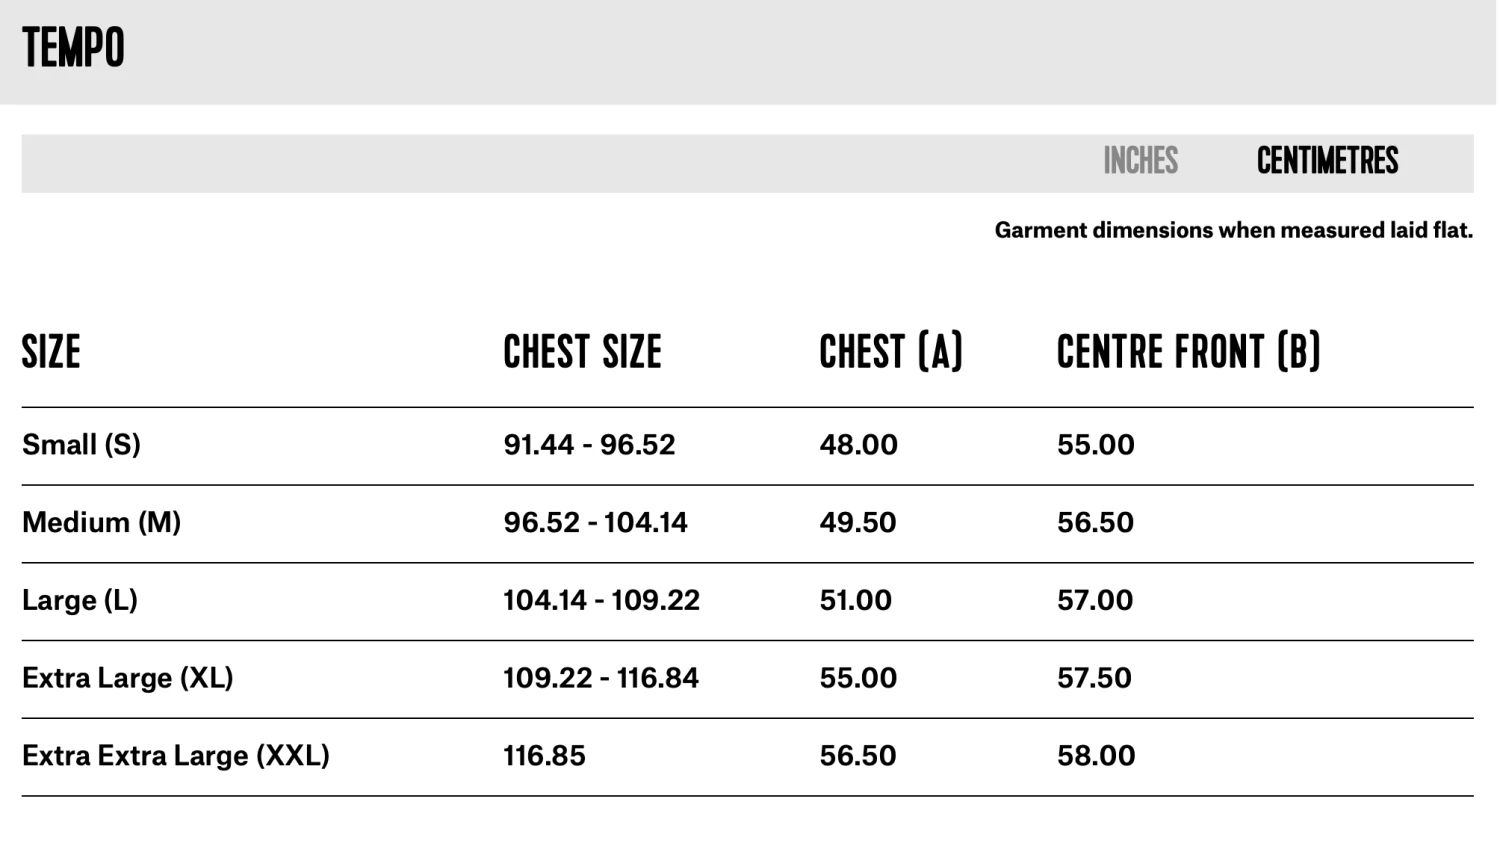The height and width of the screenshot is (855, 1500).
Task: Select the Large (L) size row label
Action: coord(79,600)
